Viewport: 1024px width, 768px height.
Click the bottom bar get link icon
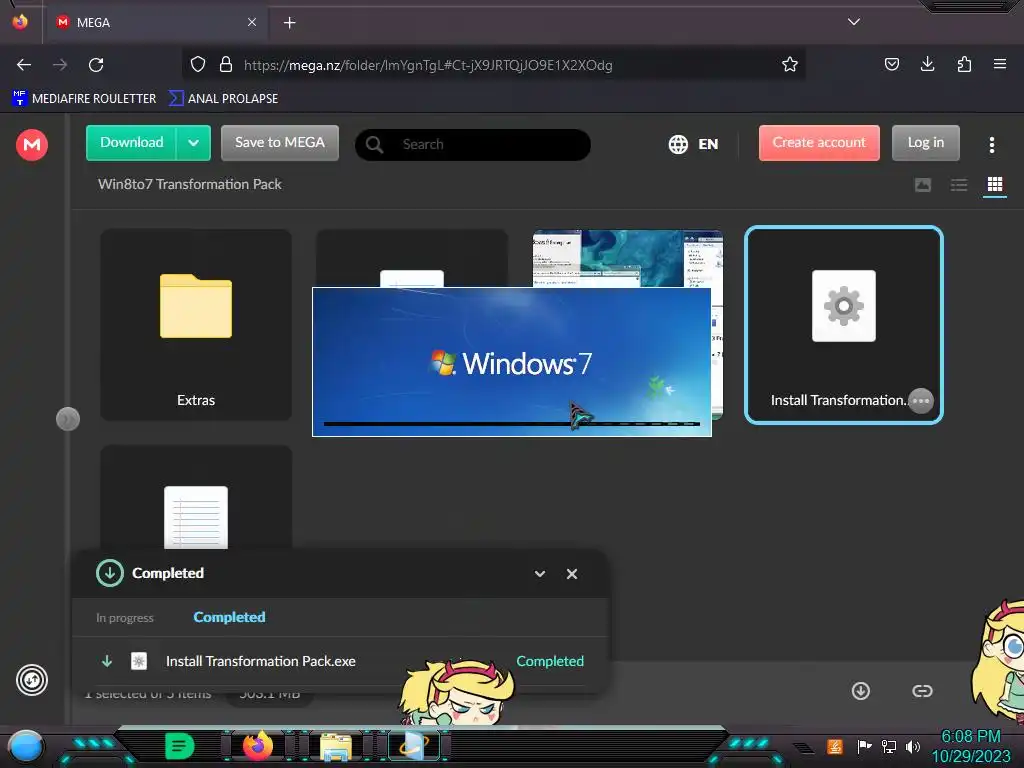[x=922, y=691]
